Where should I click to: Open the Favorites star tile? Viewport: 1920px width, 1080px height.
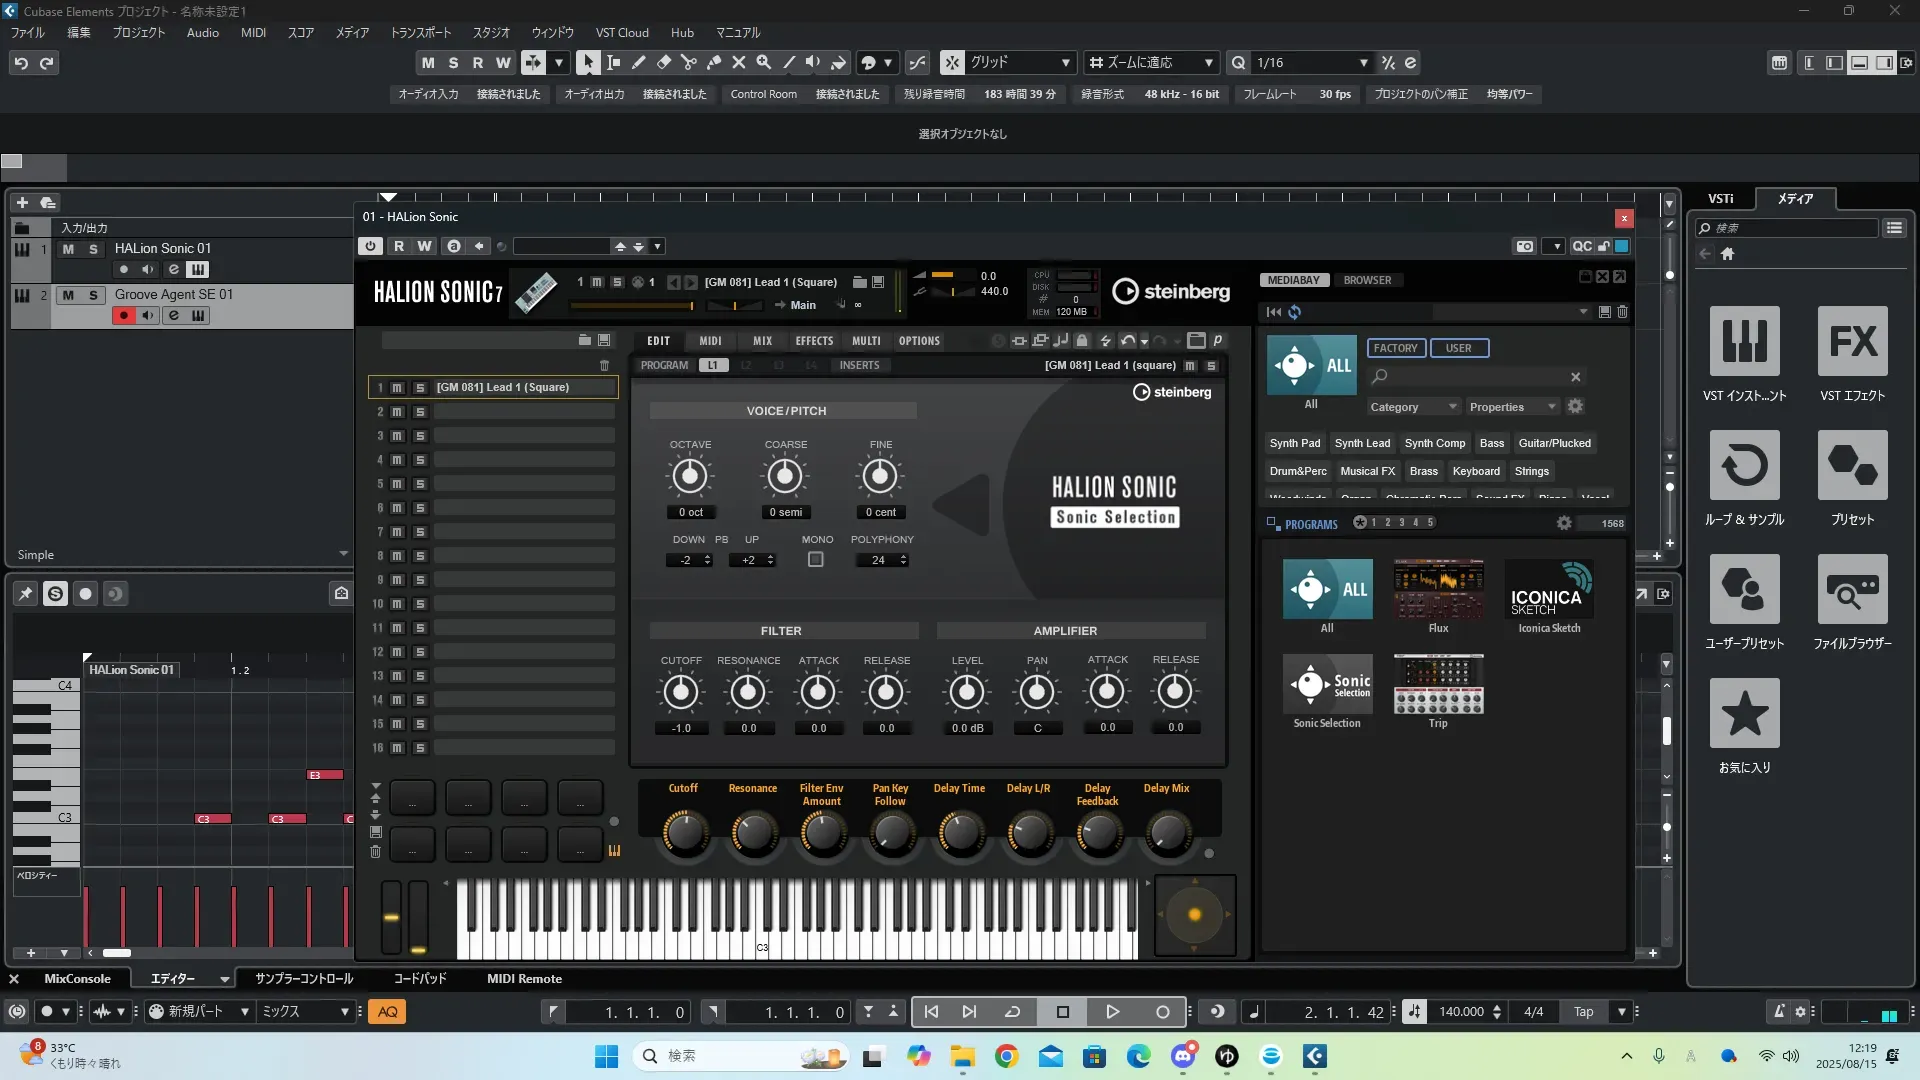pyautogui.click(x=1744, y=714)
